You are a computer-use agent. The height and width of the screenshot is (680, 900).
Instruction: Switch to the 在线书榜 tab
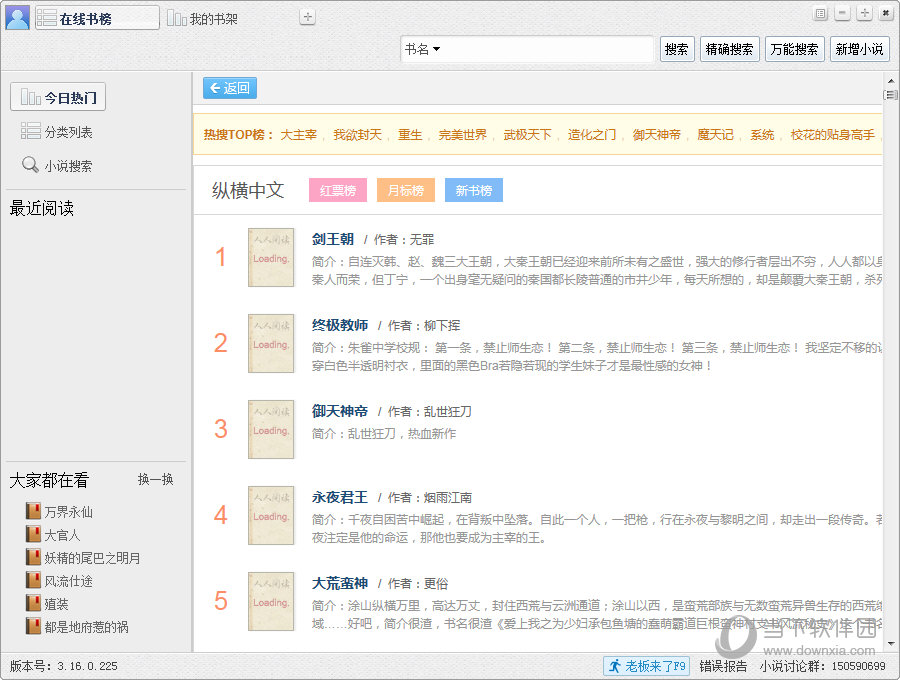pyautogui.click(x=97, y=18)
